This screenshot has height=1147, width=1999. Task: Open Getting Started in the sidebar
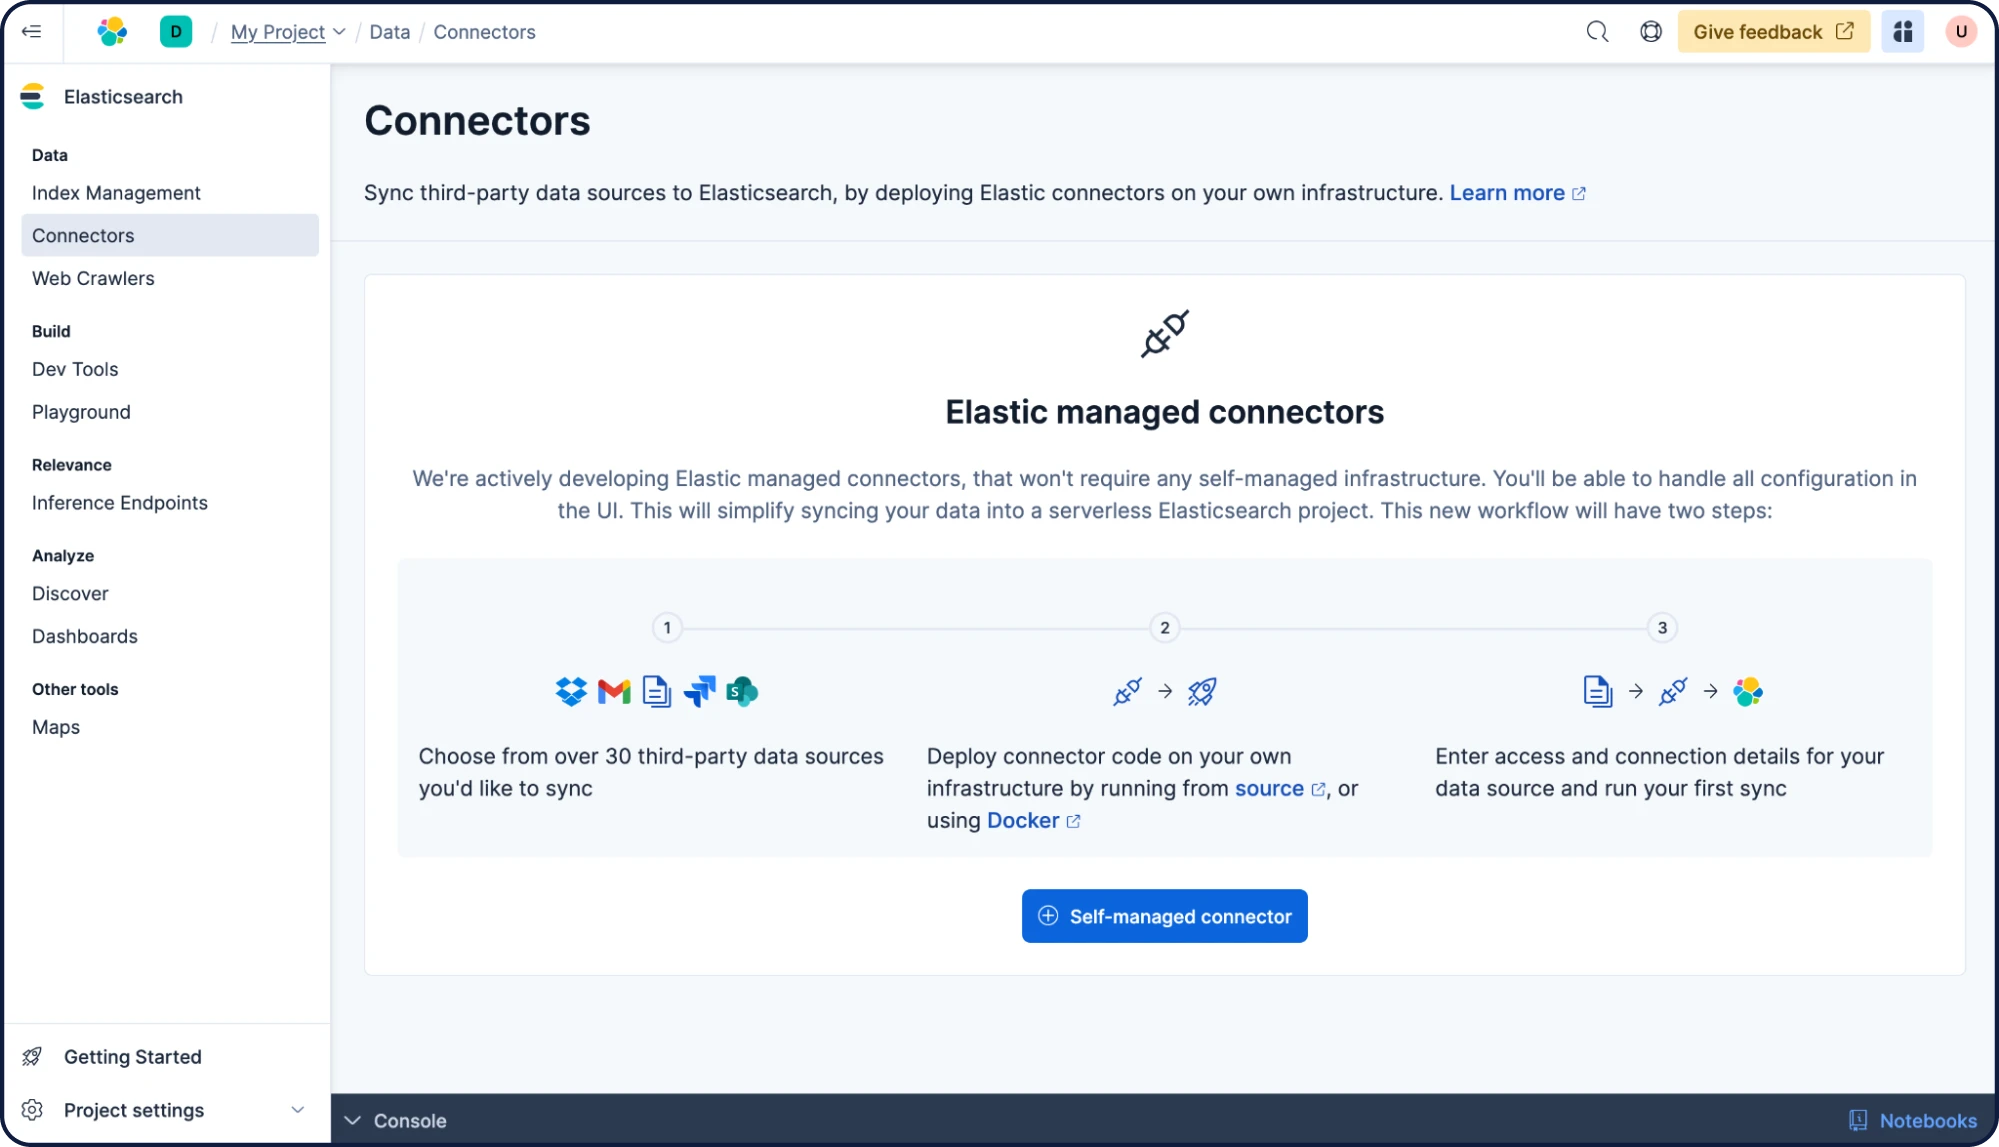pos(132,1057)
